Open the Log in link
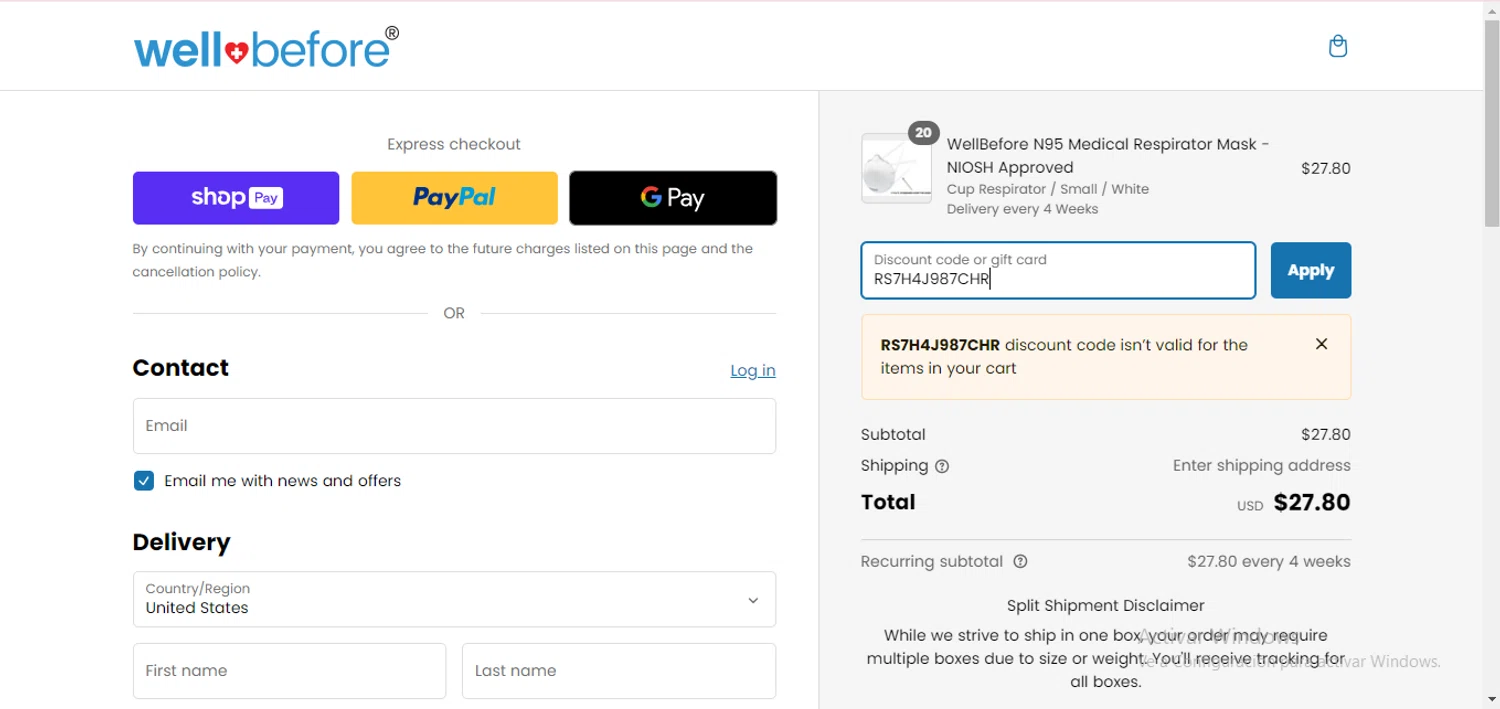The height and width of the screenshot is (709, 1500). pos(753,370)
